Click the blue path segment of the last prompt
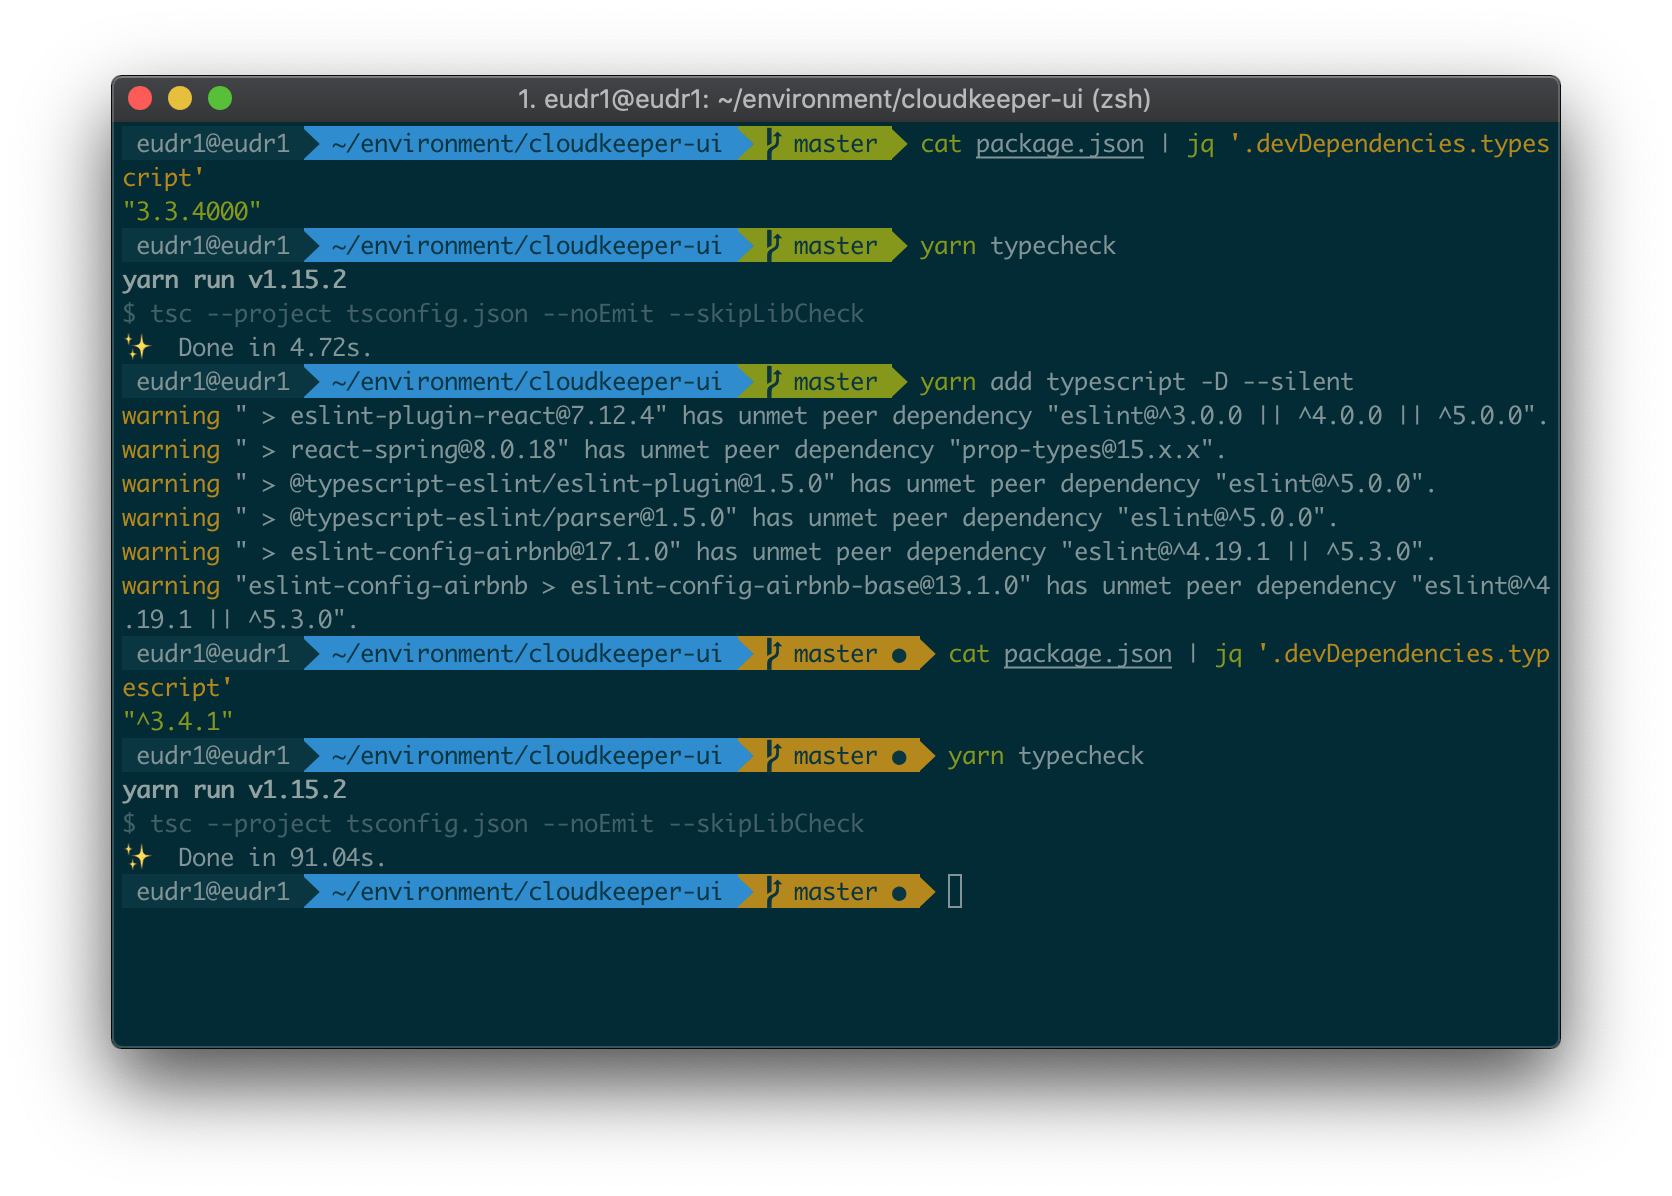This screenshot has width=1672, height=1196. click(526, 892)
